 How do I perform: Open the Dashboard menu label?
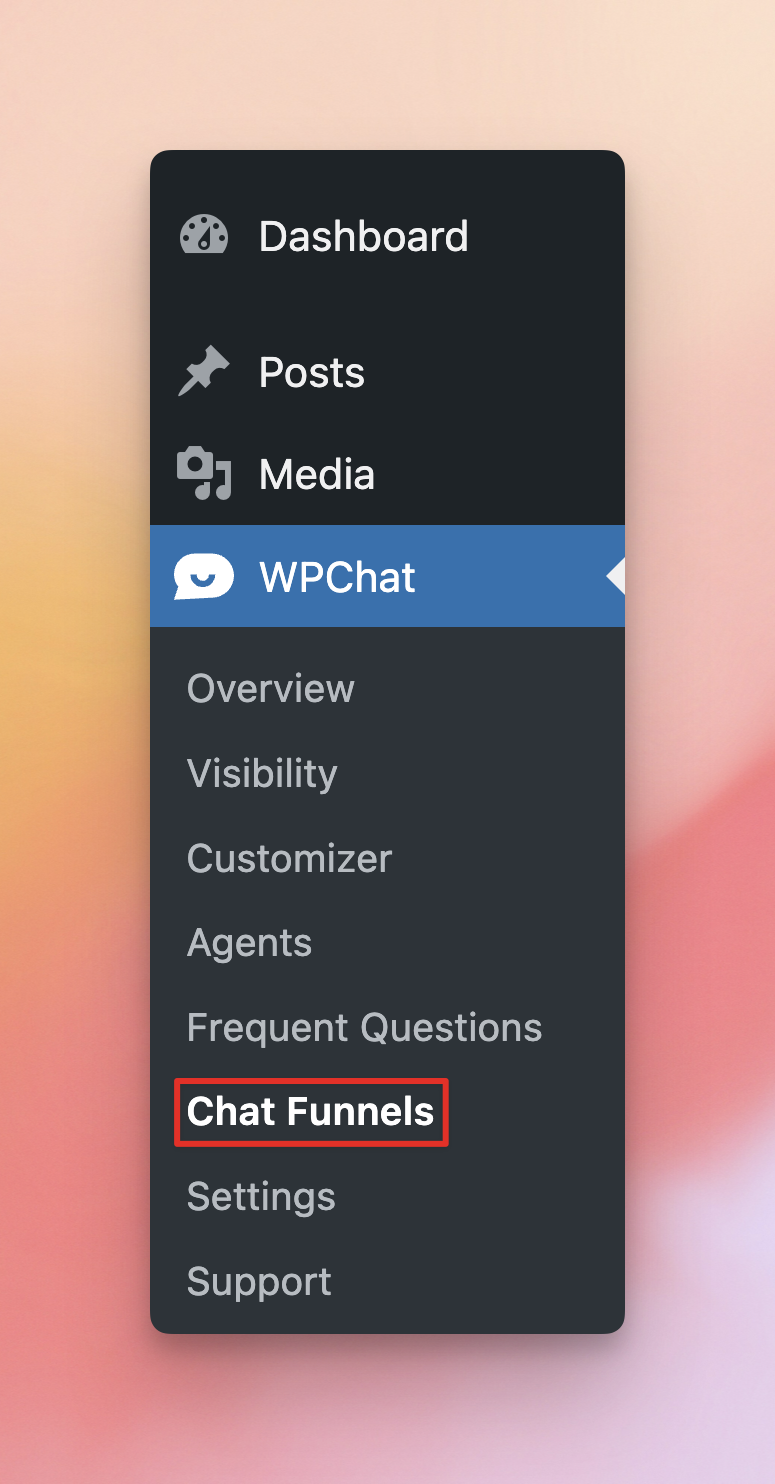(x=364, y=236)
